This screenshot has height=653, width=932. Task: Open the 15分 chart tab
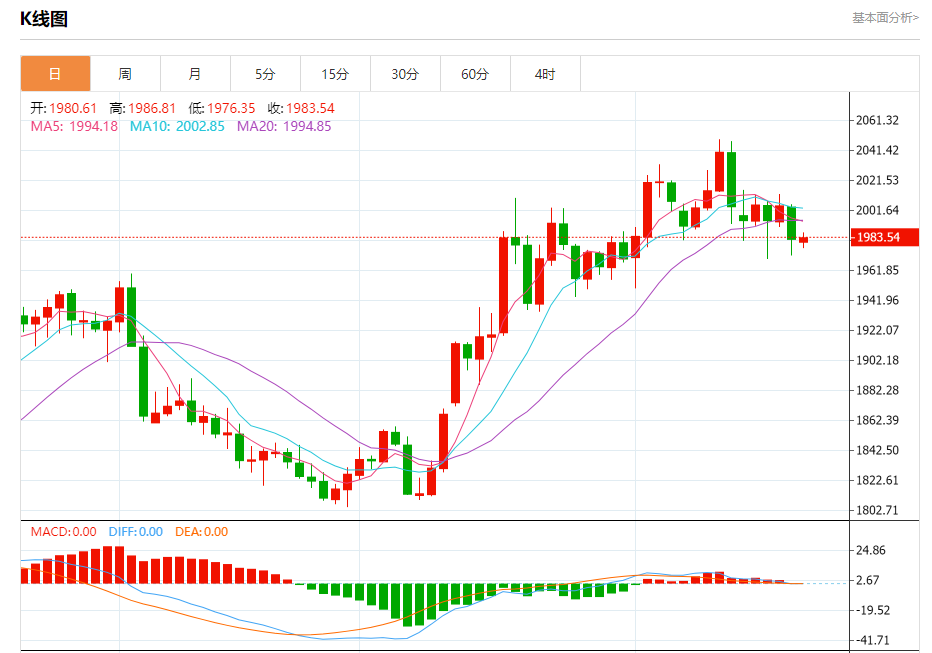coord(335,74)
